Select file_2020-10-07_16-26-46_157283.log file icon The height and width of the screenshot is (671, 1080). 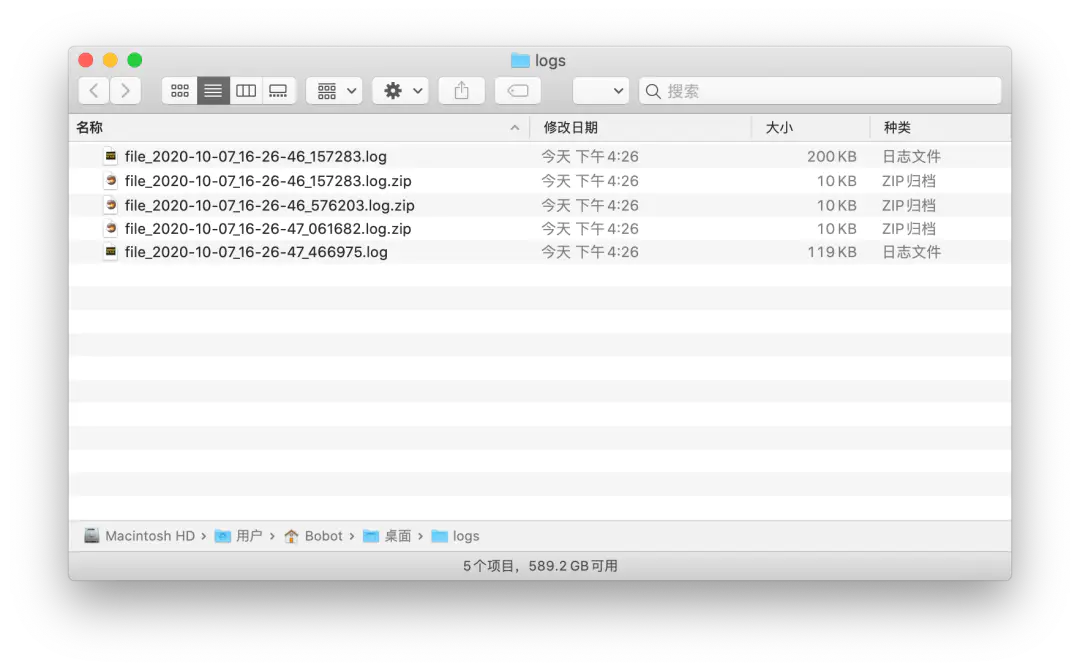(x=111, y=157)
